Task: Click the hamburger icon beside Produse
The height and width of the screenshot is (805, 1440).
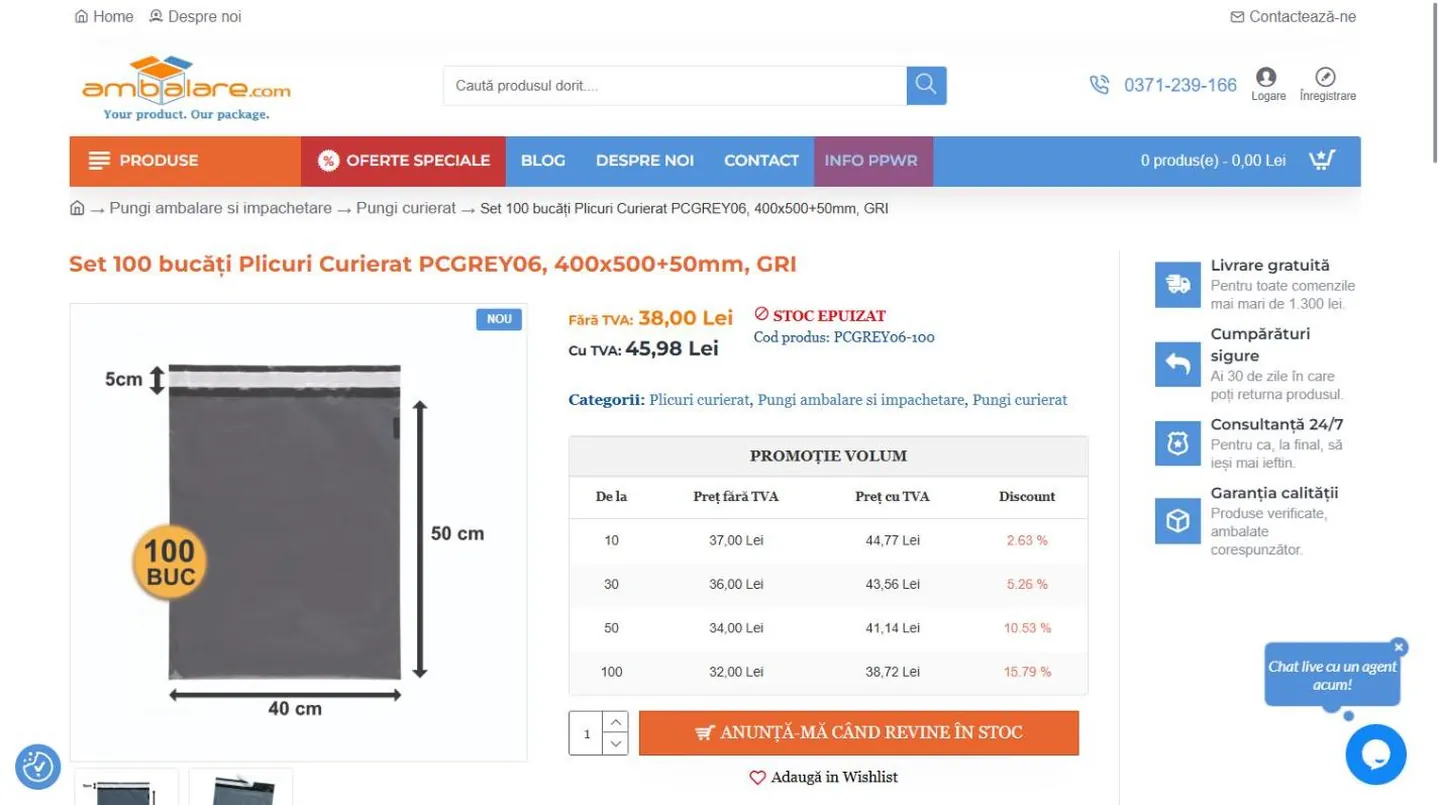Action: click(99, 160)
